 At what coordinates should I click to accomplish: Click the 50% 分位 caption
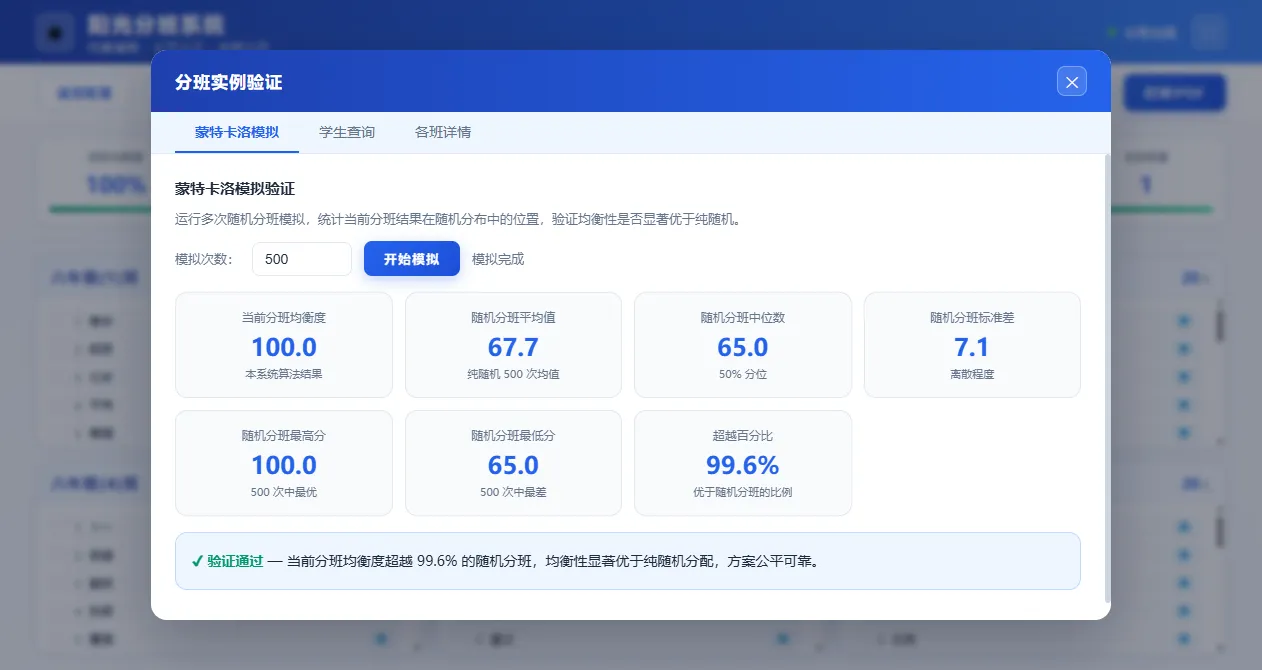tap(743, 375)
